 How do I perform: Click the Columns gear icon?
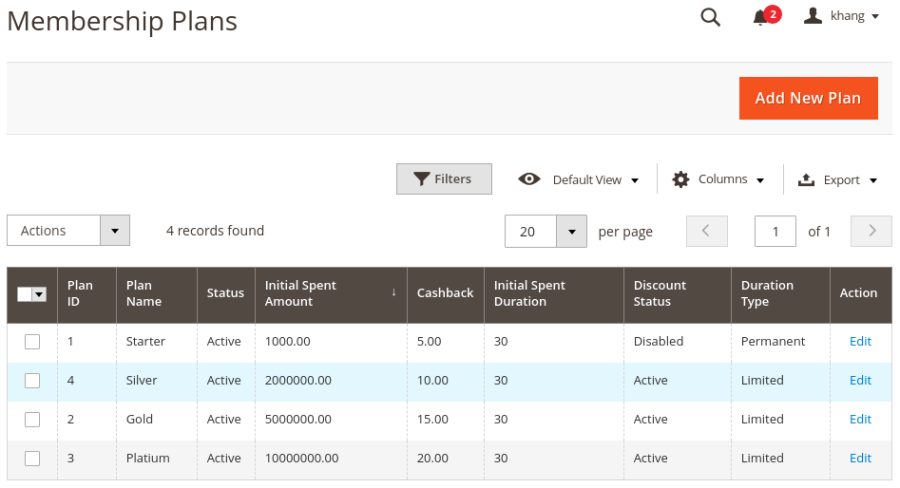coord(681,180)
